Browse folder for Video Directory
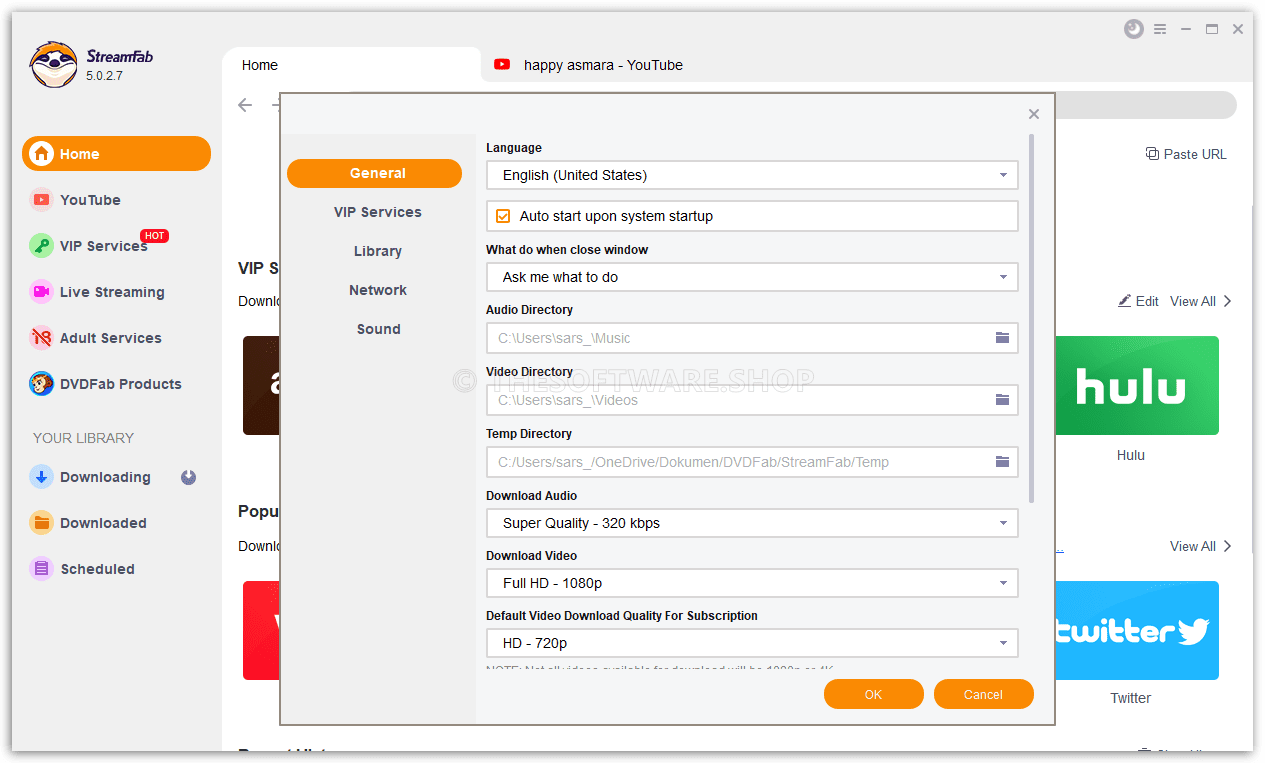 pyautogui.click(x=1002, y=400)
